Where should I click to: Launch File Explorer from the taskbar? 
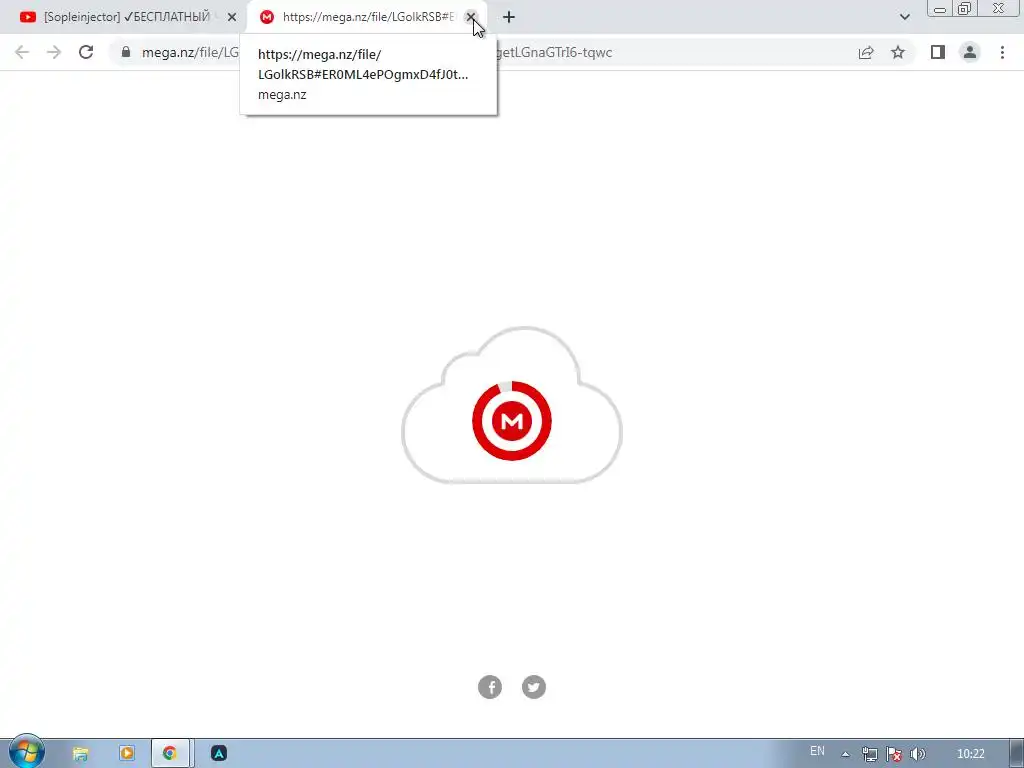(x=80, y=754)
